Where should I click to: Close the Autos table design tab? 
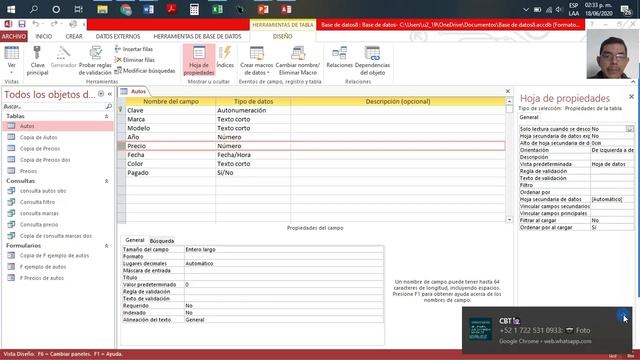click(508, 91)
